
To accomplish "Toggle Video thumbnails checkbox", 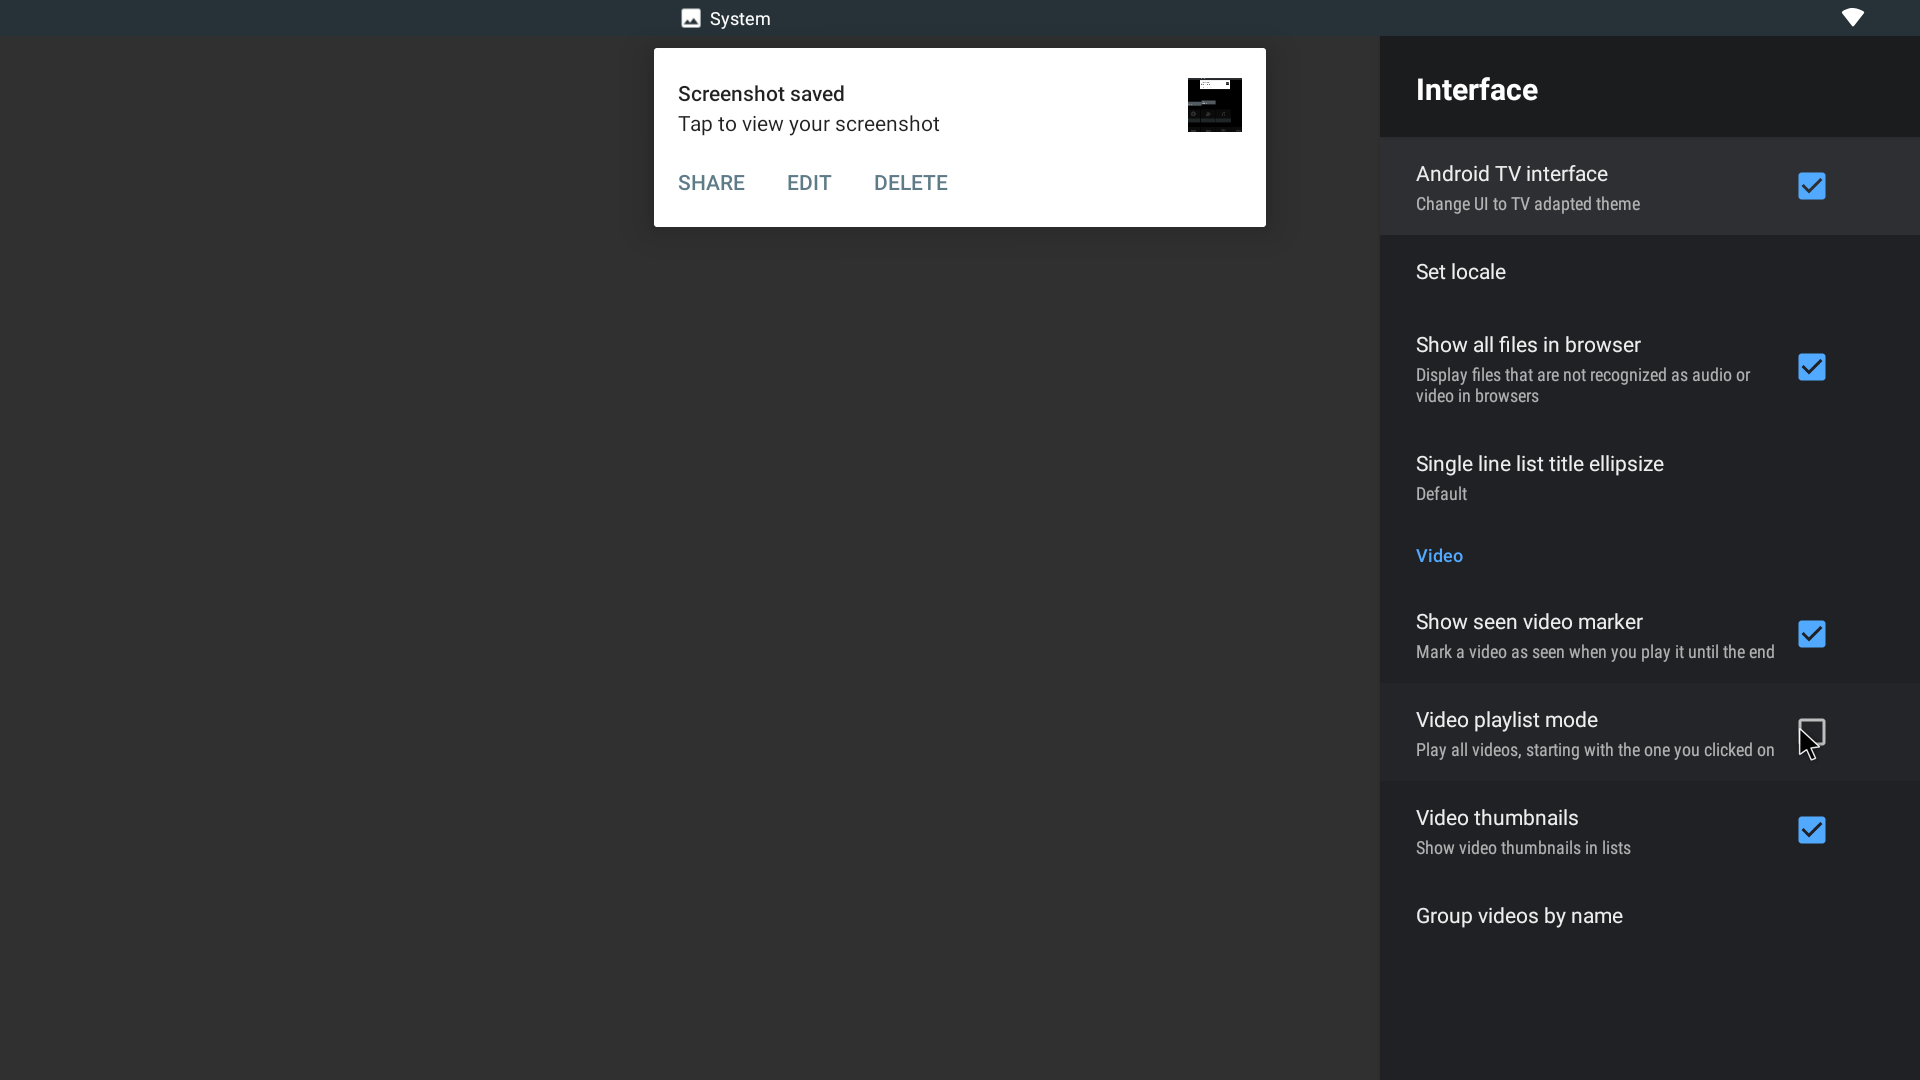I will click(1812, 829).
